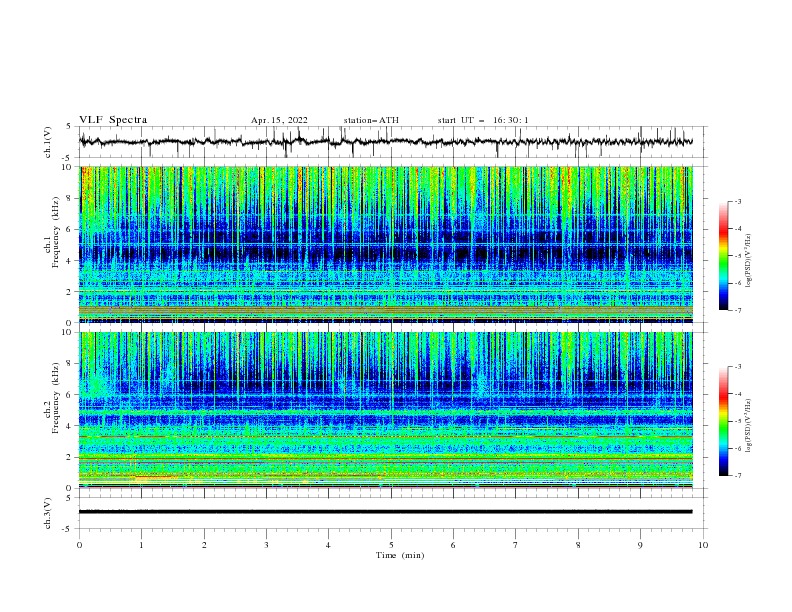Click the "Time (min)" axis label
The image size is (792, 612).
pos(400,555)
